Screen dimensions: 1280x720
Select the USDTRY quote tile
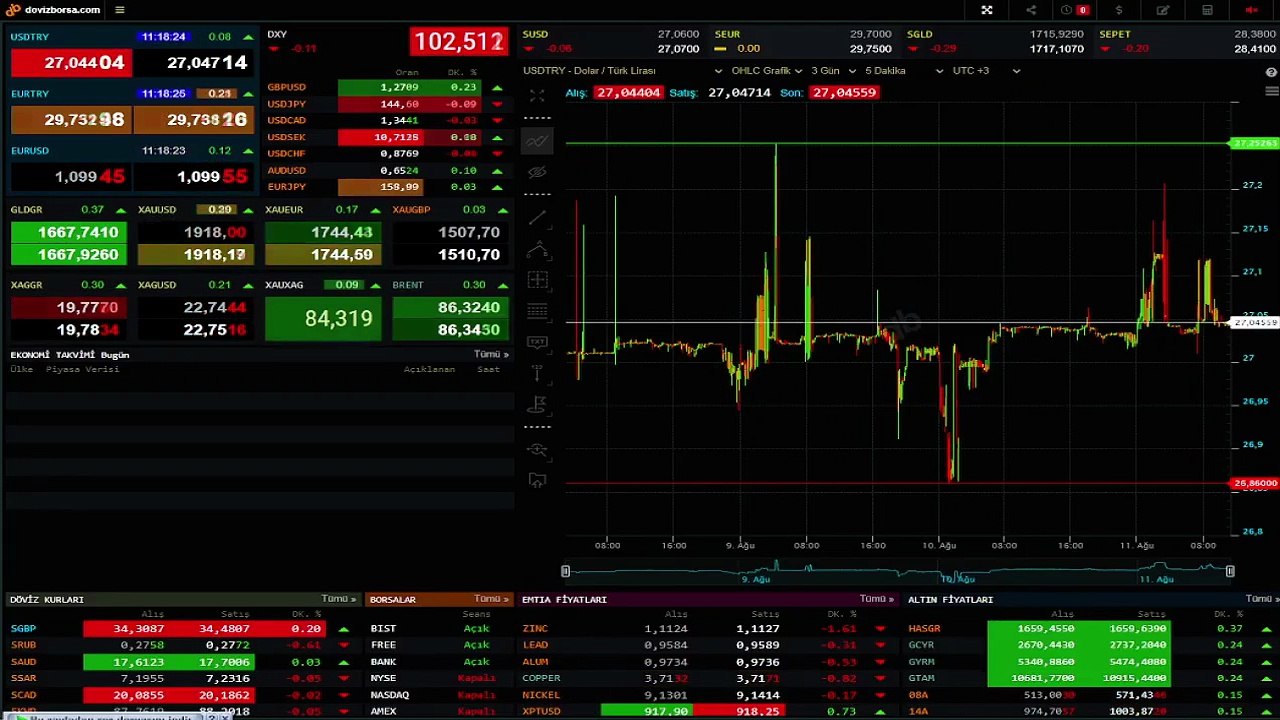[132, 54]
